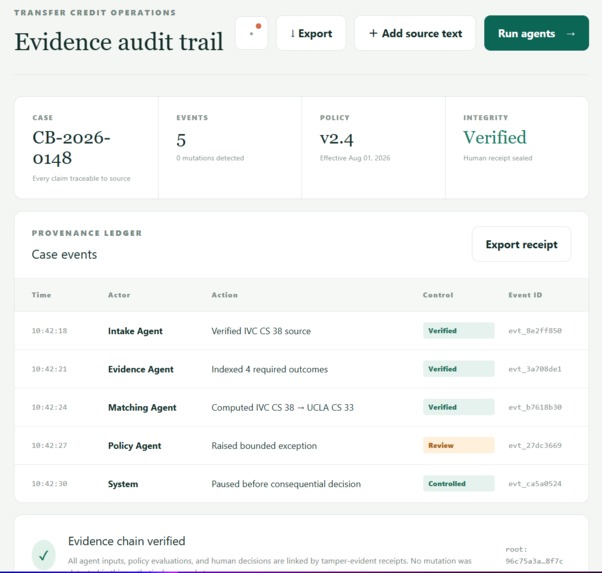Click event ID evt_3a708de1
The height and width of the screenshot is (573, 602).
(x=535, y=369)
